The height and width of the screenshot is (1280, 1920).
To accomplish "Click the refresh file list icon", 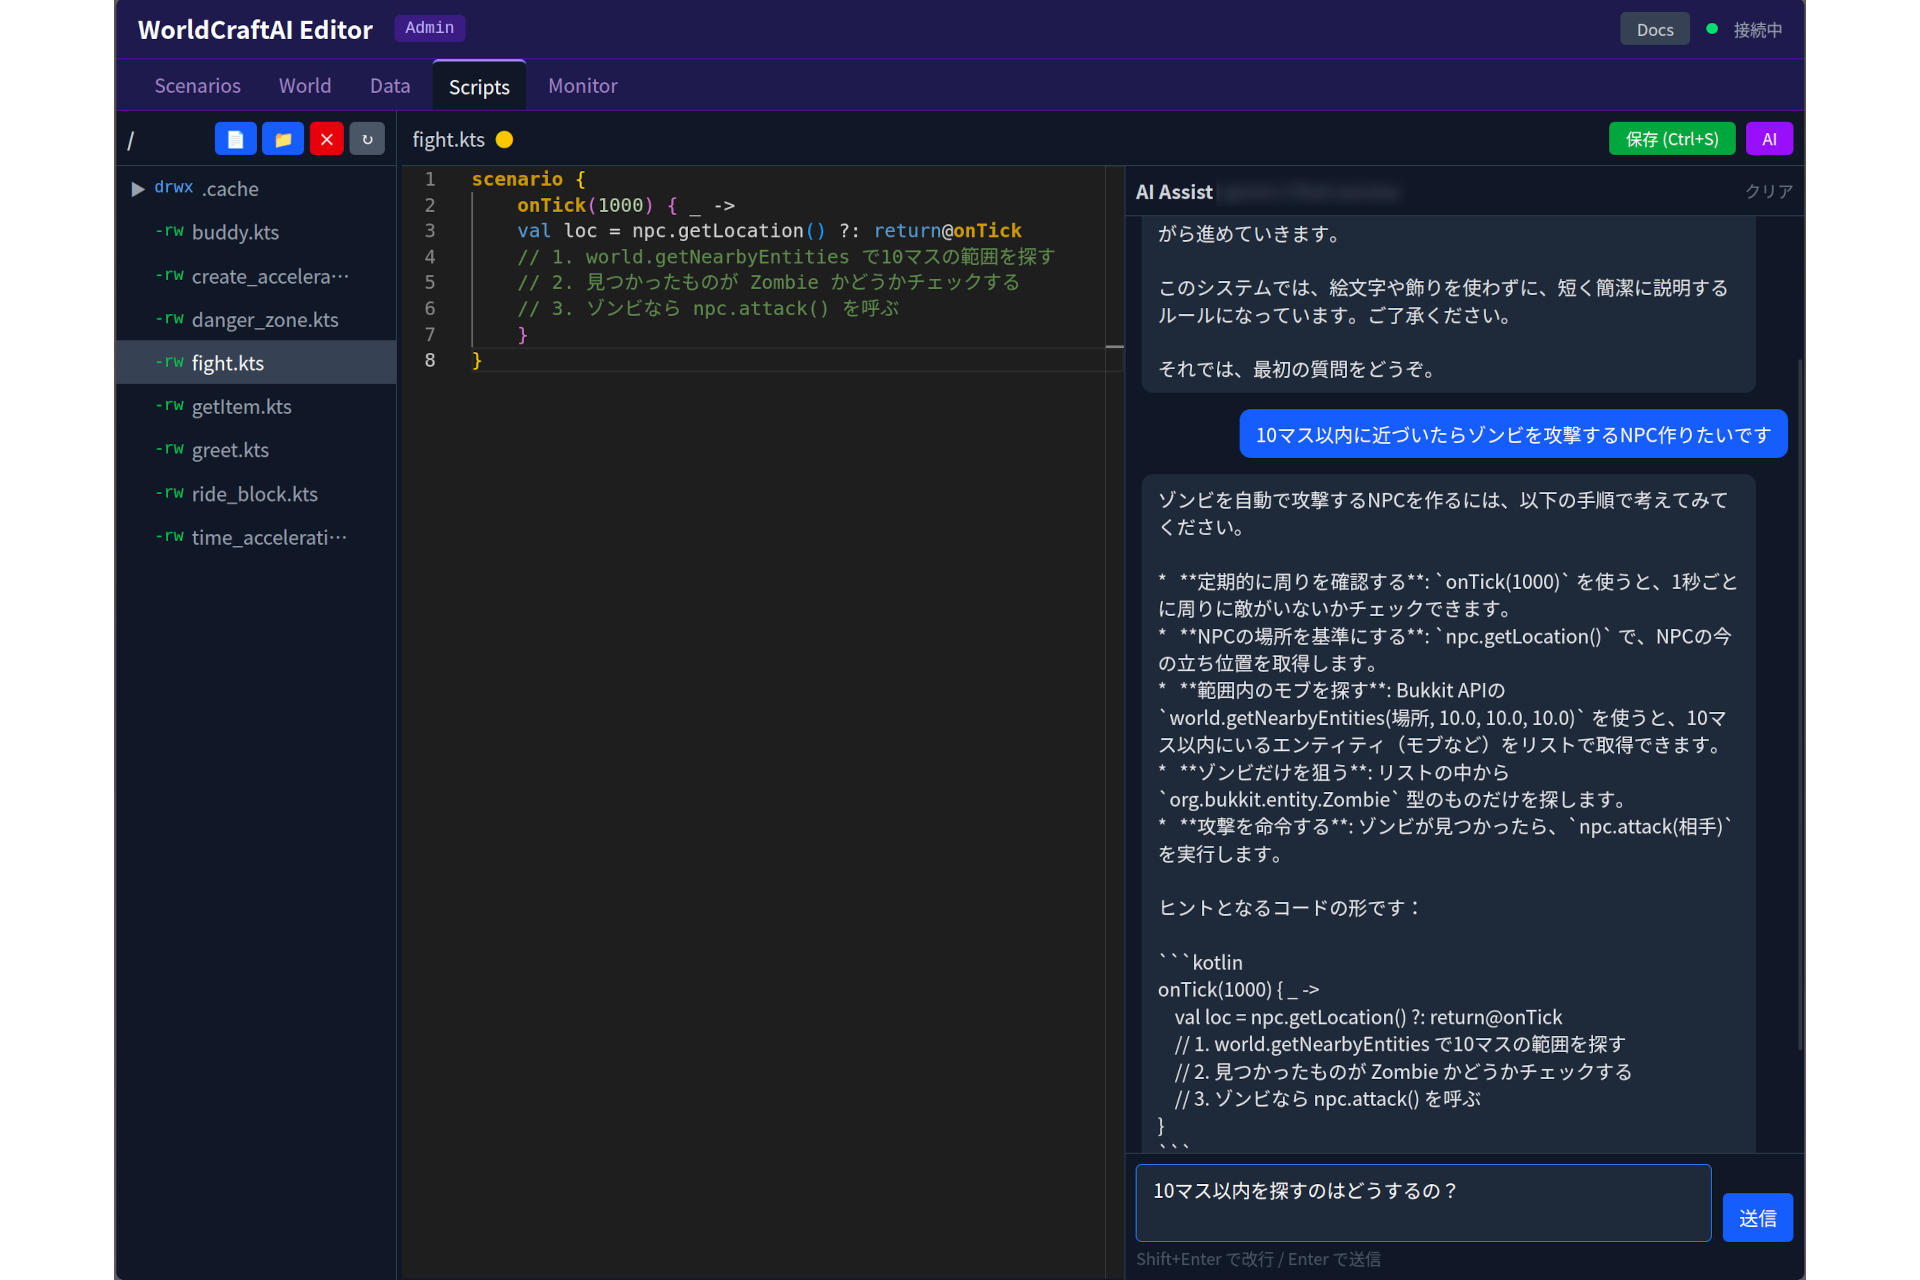I will 367,139.
